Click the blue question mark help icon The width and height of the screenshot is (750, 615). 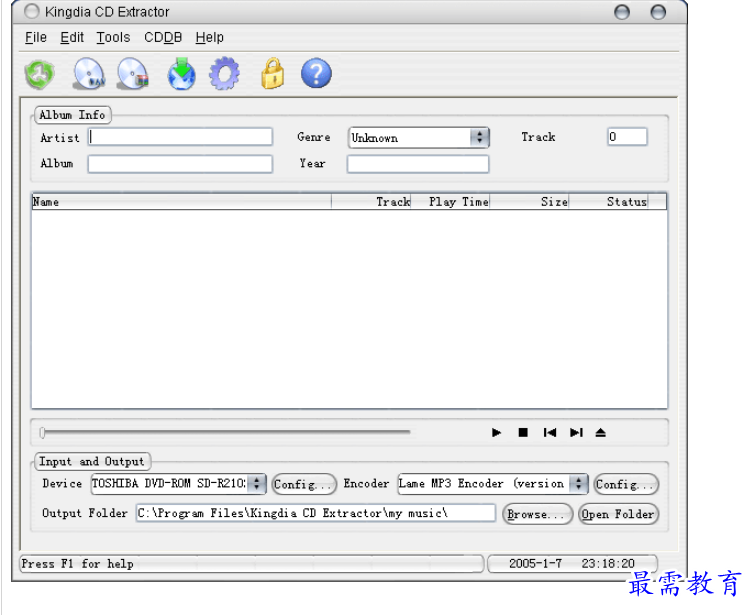(x=316, y=74)
